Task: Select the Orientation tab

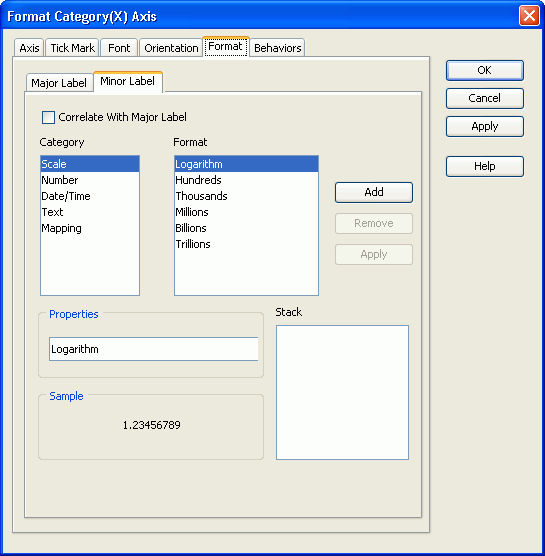Action: pos(171,48)
